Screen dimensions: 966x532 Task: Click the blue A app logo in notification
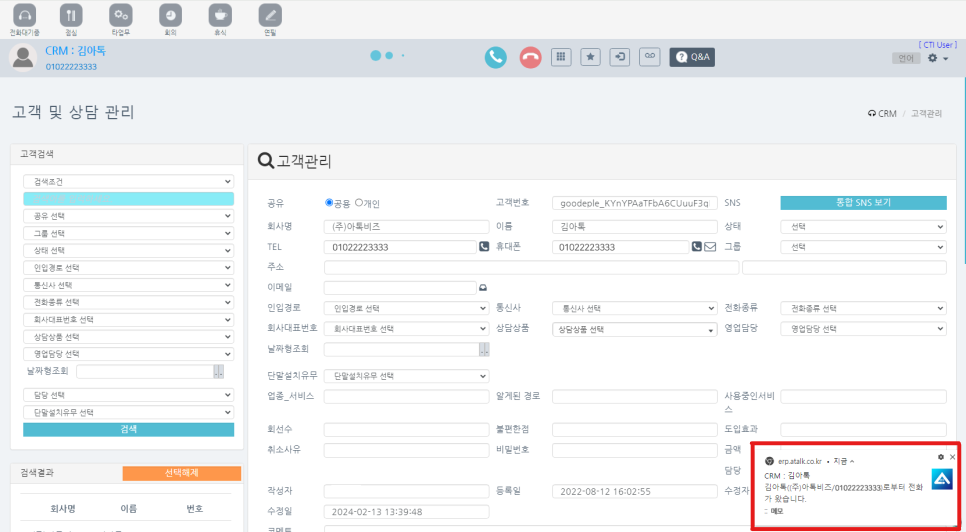(x=941, y=480)
